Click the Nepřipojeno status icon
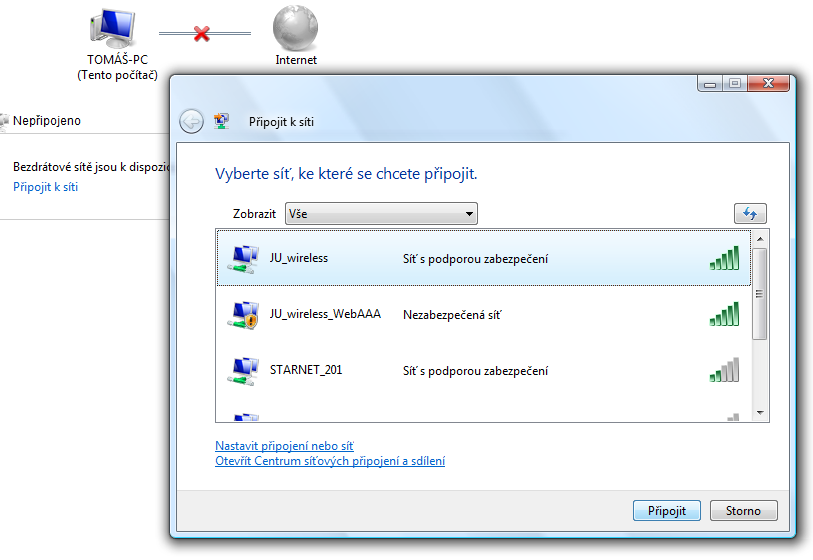Screen dimensions: 813x560 (4, 121)
